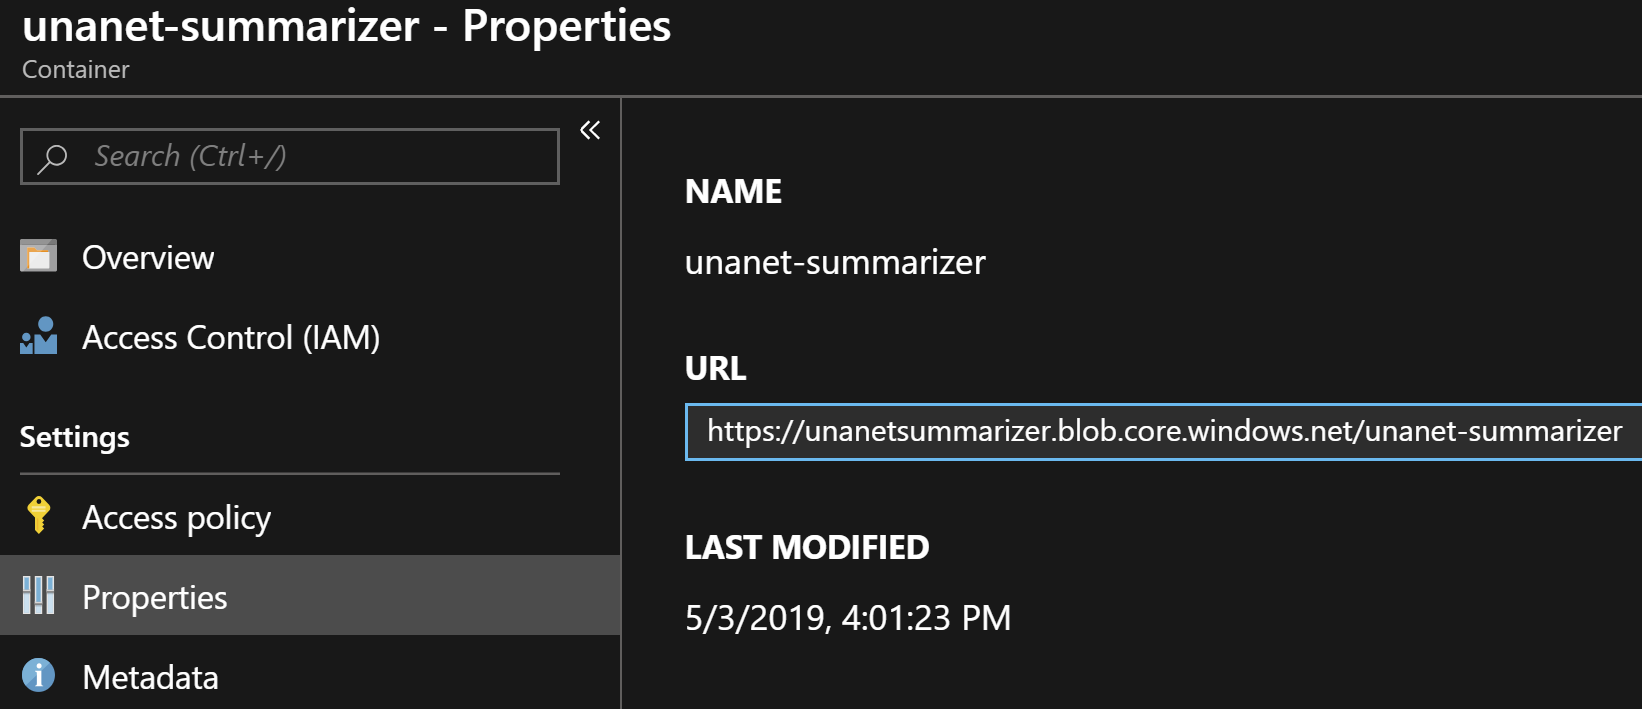Select the Properties menu entry
Screen dimensions: 1642x709
coord(154,596)
